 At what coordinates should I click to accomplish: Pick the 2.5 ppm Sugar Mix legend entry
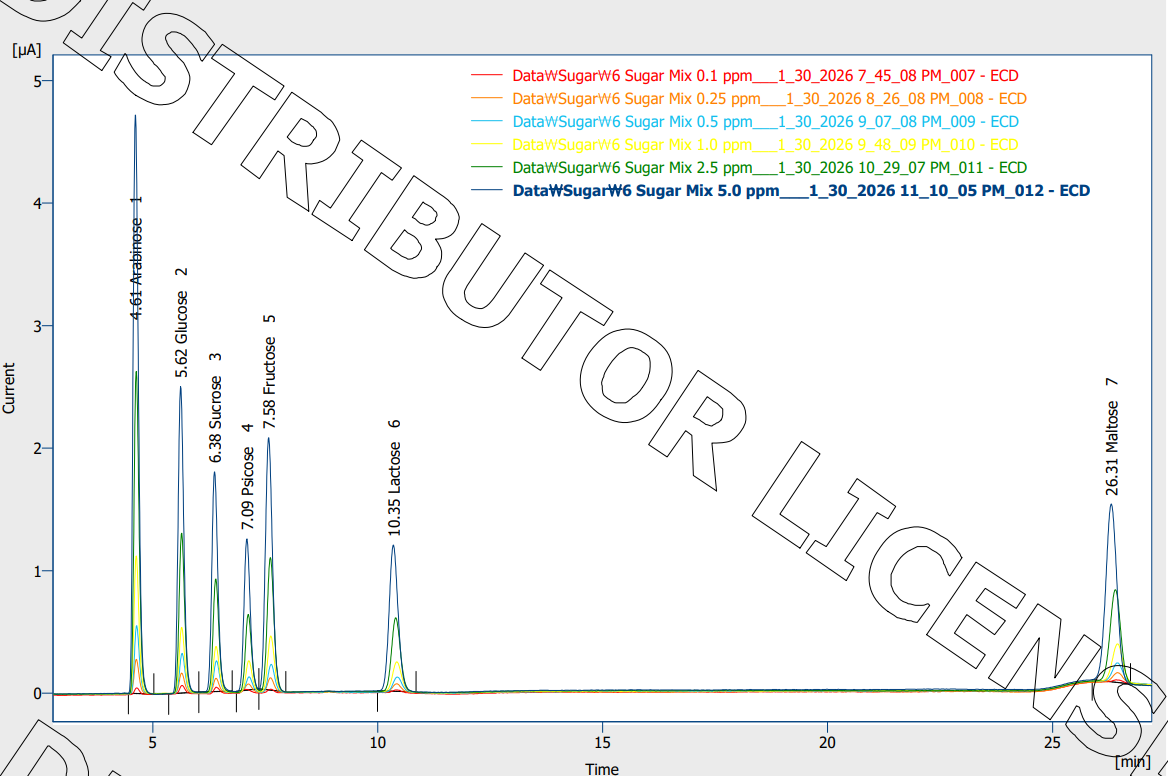coord(769,167)
